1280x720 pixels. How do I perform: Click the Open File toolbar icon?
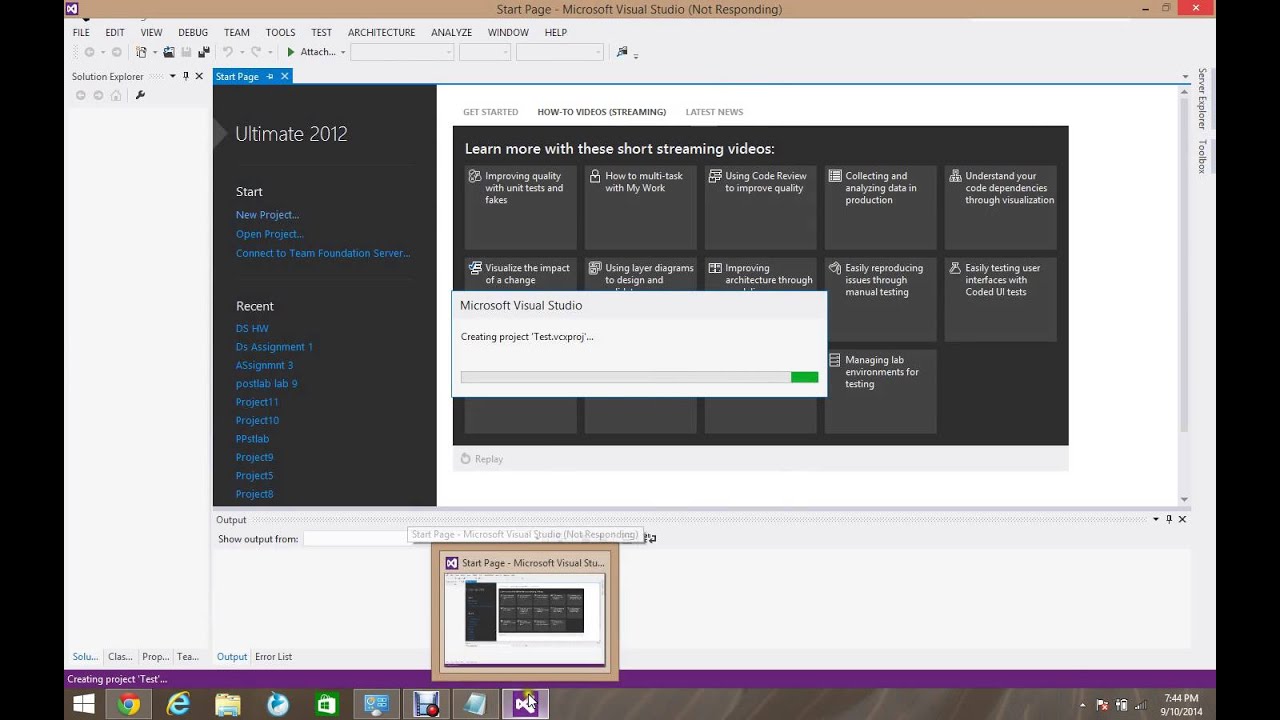click(x=169, y=52)
